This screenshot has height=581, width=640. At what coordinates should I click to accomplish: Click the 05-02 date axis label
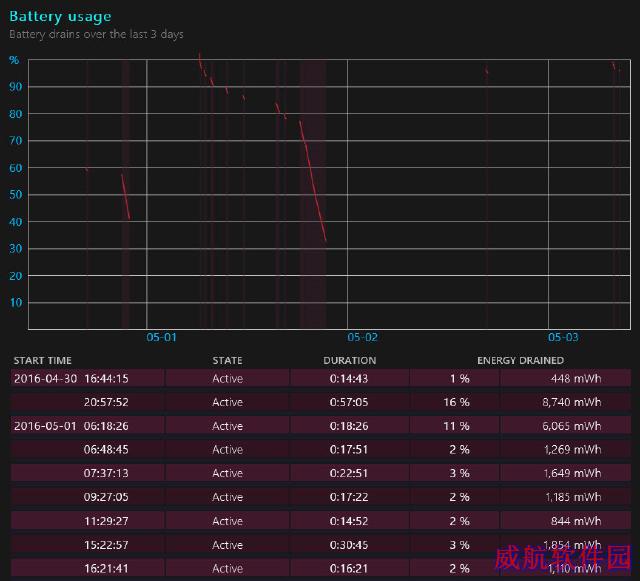tap(362, 337)
